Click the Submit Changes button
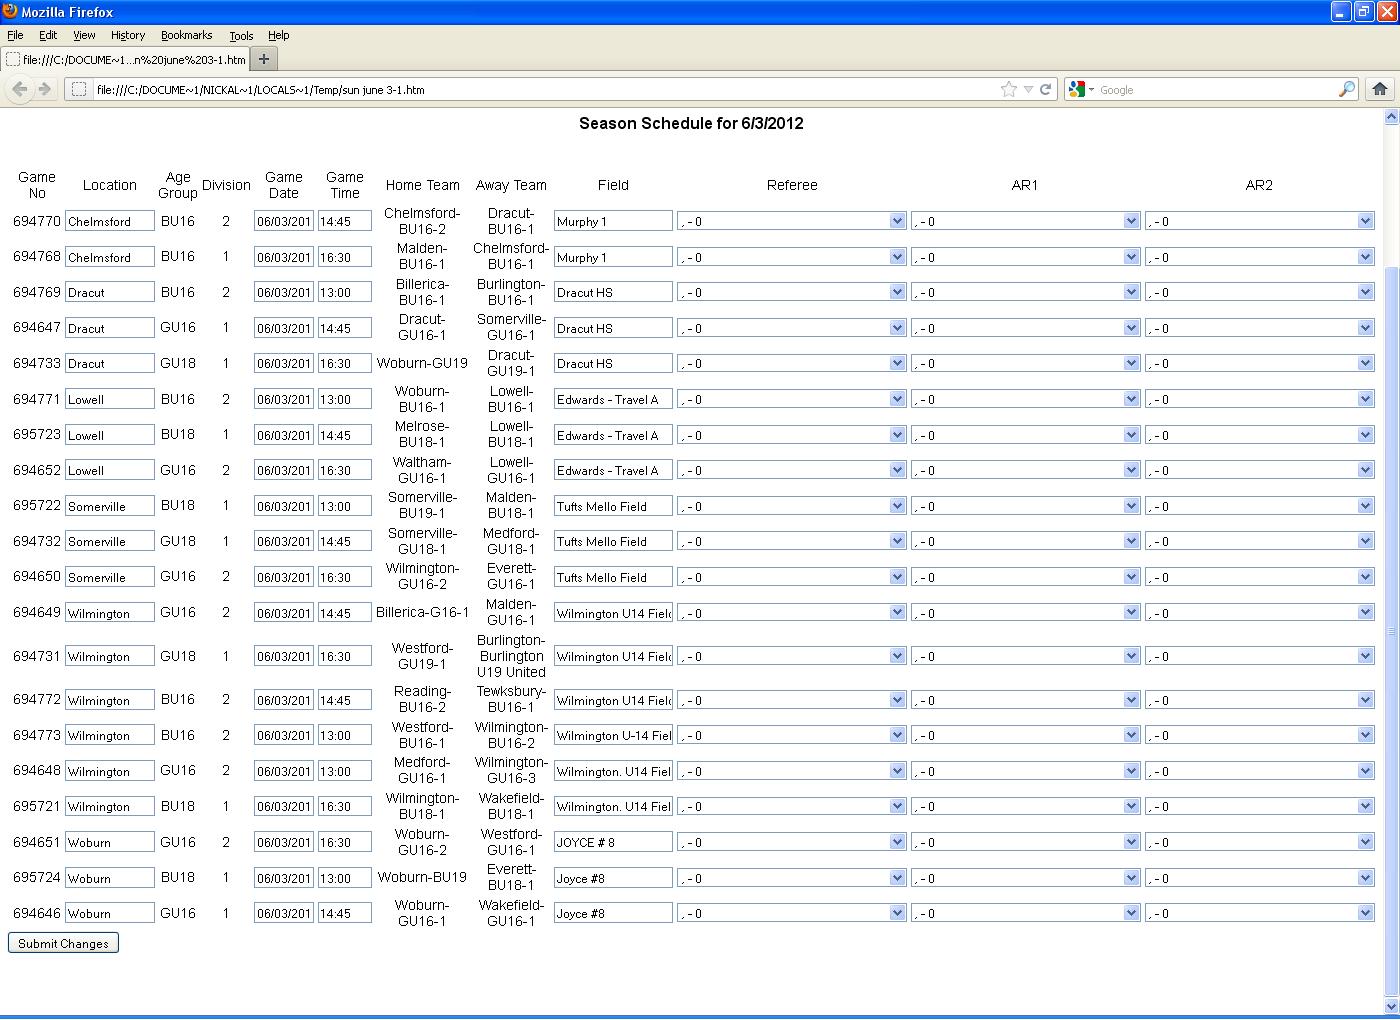1400x1020 pixels. point(63,943)
